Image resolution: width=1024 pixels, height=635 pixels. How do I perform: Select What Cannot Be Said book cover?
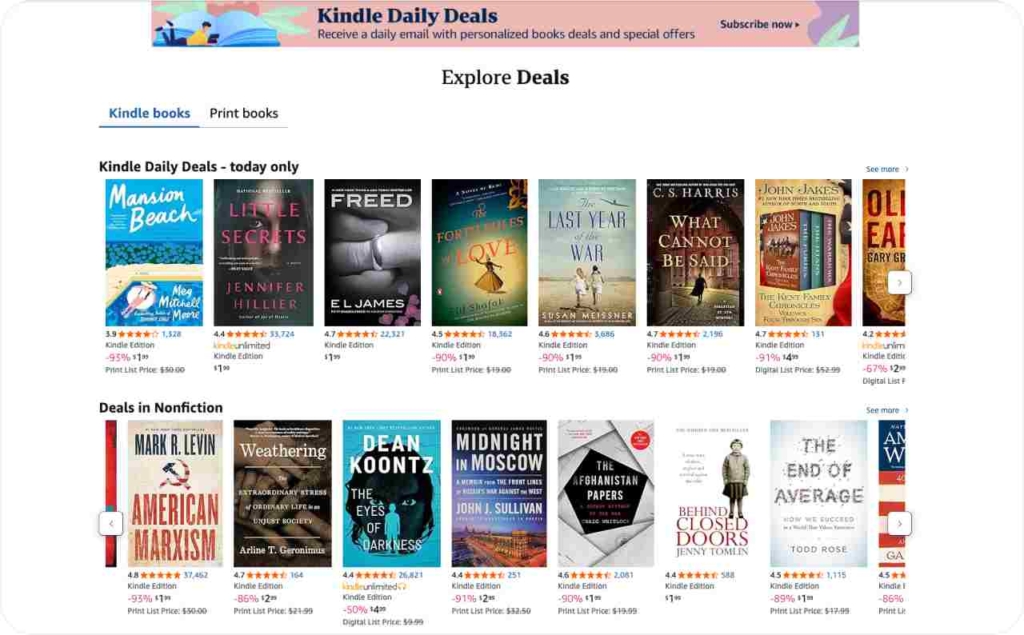695,253
